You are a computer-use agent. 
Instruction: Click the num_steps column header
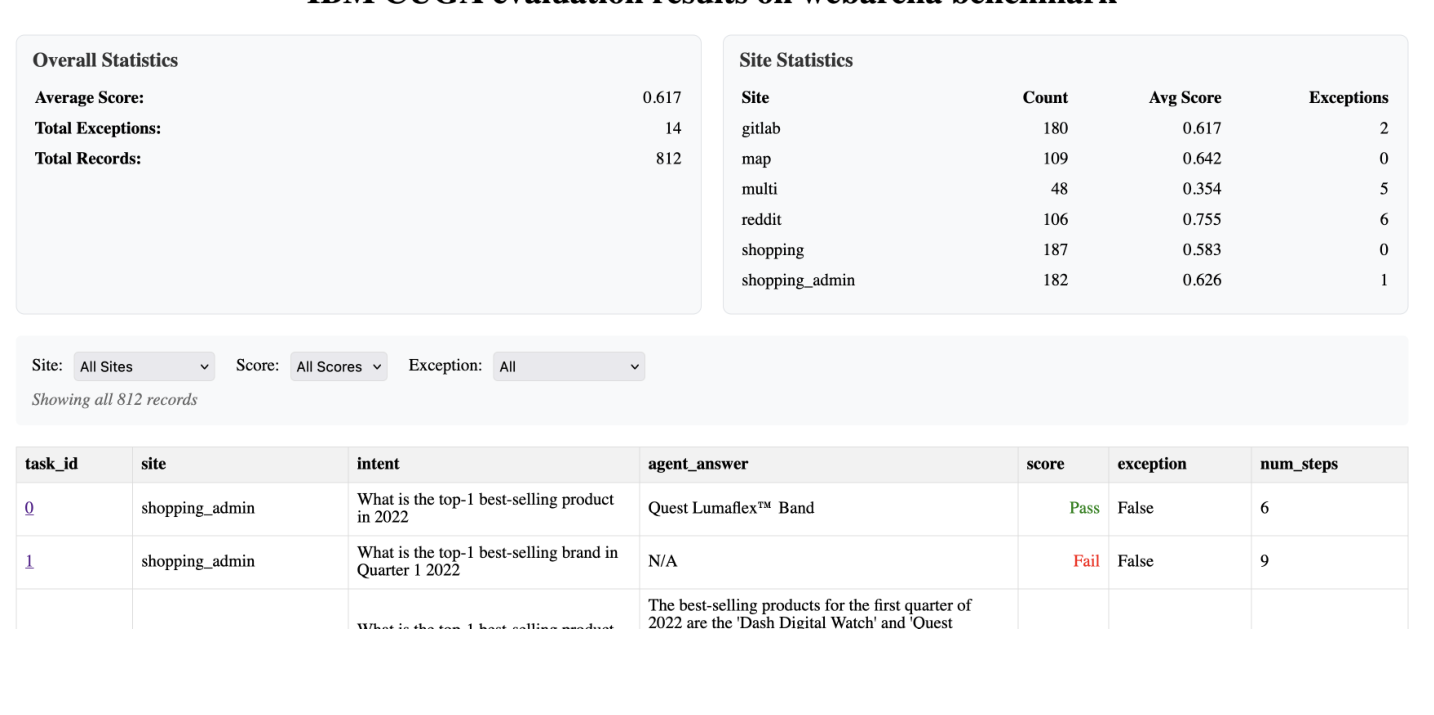(x=1299, y=464)
